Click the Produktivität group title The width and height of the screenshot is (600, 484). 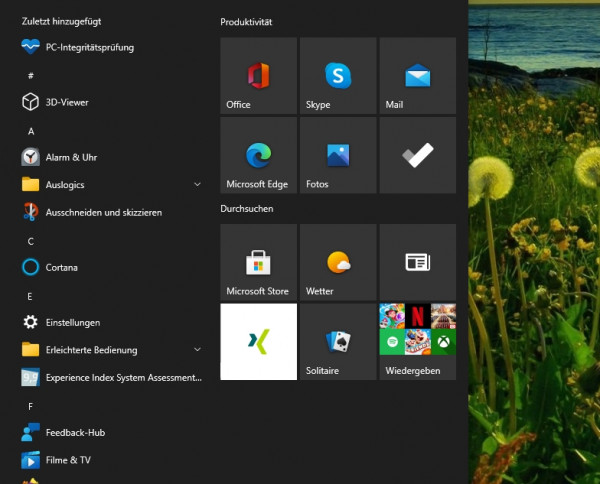pyautogui.click(x=246, y=22)
